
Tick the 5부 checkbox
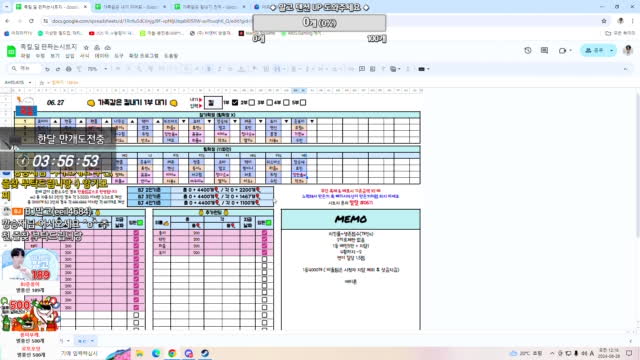pyautogui.click(x=303, y=102)
